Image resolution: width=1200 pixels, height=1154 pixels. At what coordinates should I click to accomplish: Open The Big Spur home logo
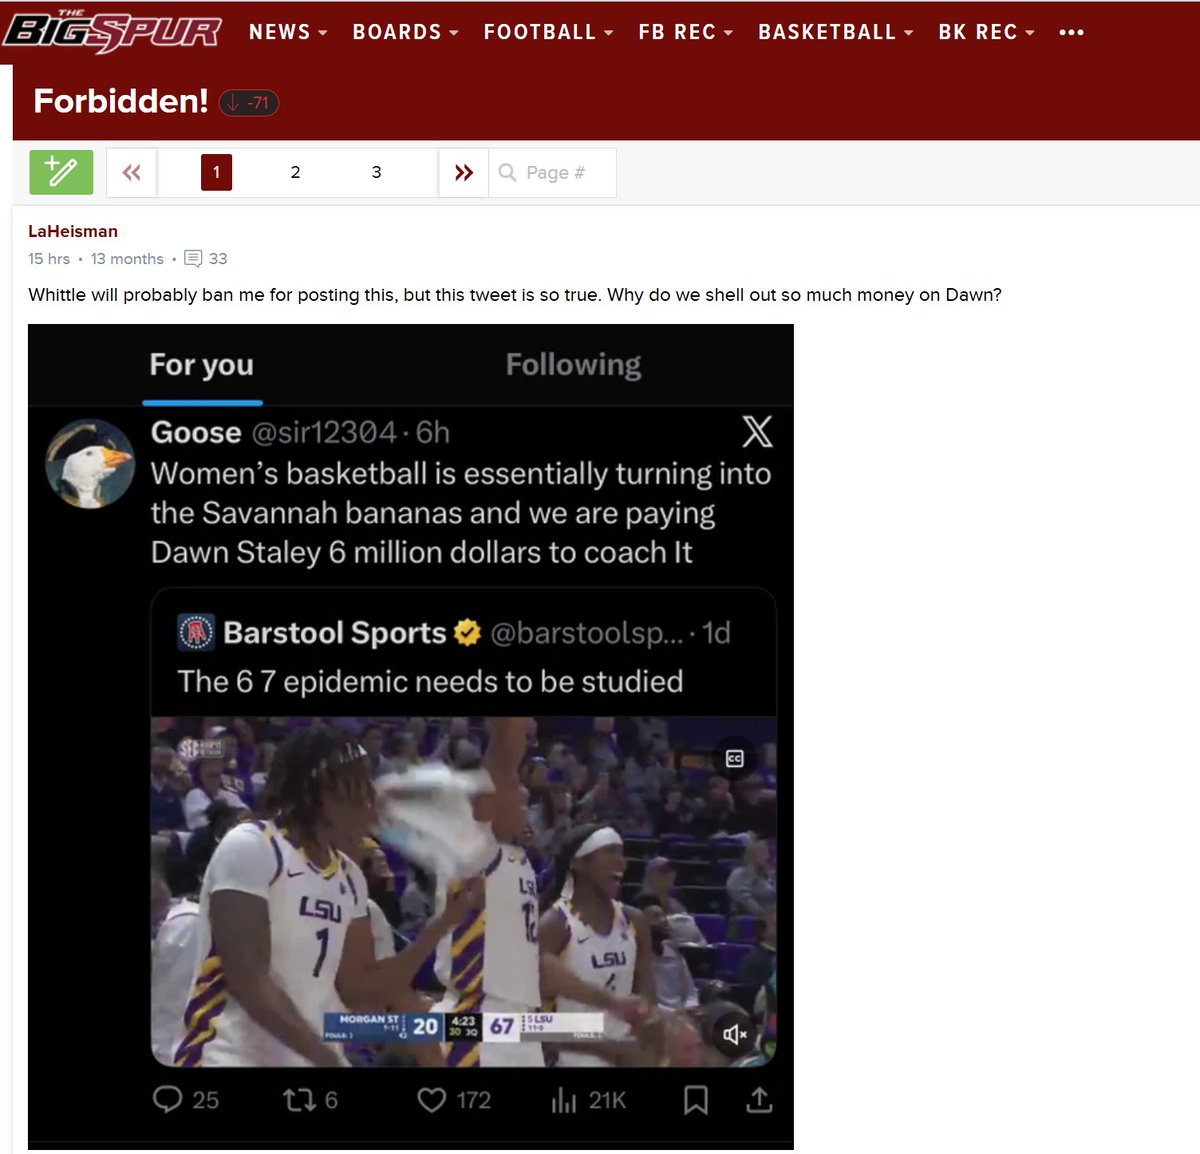(112, 30)
